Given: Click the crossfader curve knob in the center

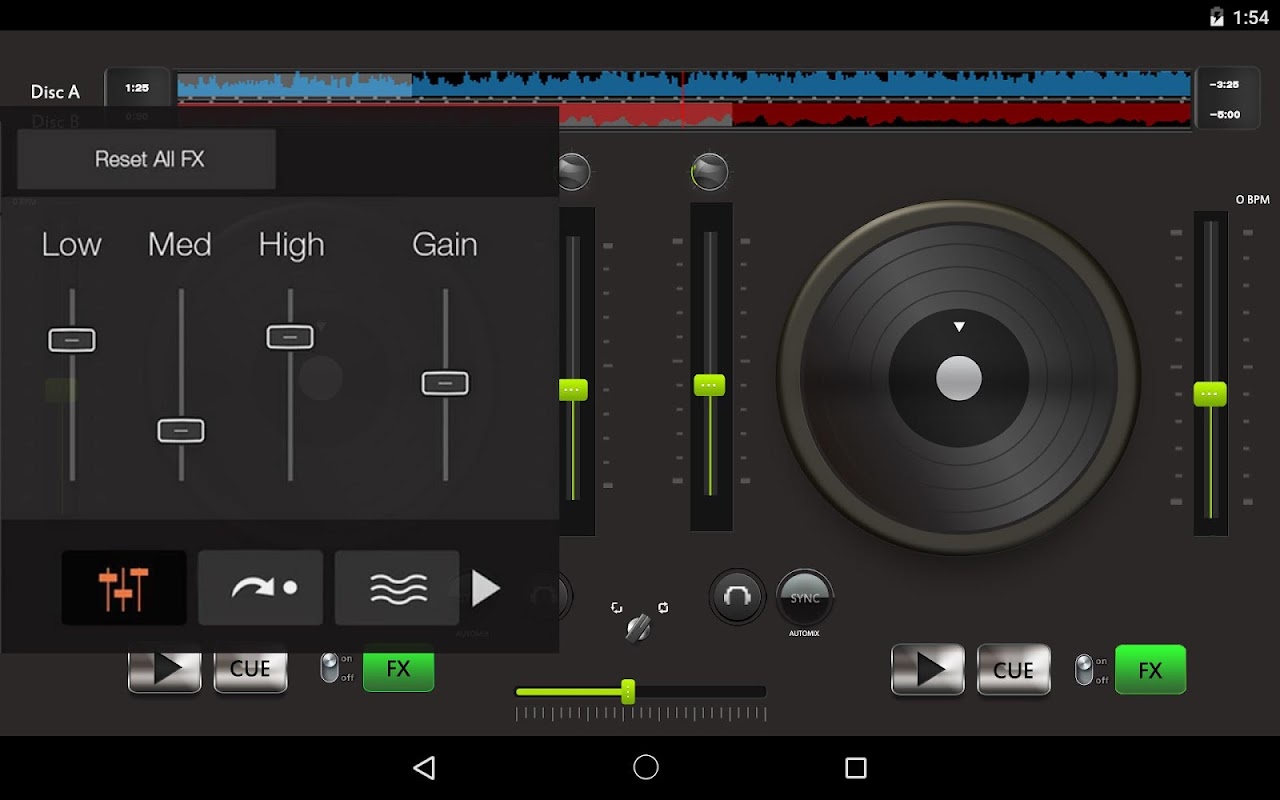Looking at the screenshot, I should (x=638, y=627).
